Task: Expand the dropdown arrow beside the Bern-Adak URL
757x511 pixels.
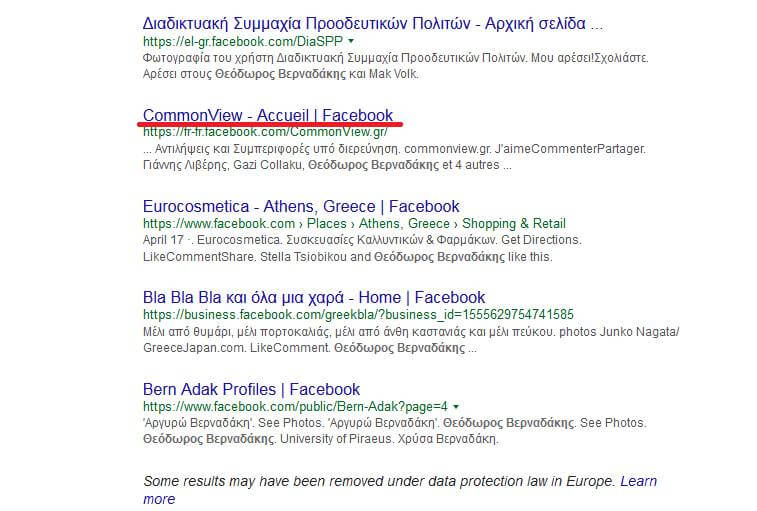Action: pos(456,408)
